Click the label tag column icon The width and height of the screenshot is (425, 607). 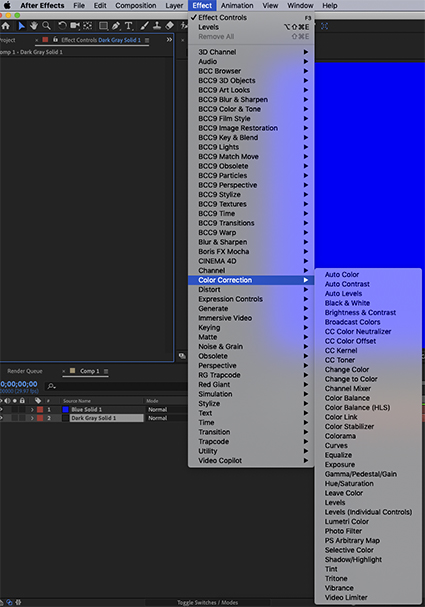click(38, 401)
